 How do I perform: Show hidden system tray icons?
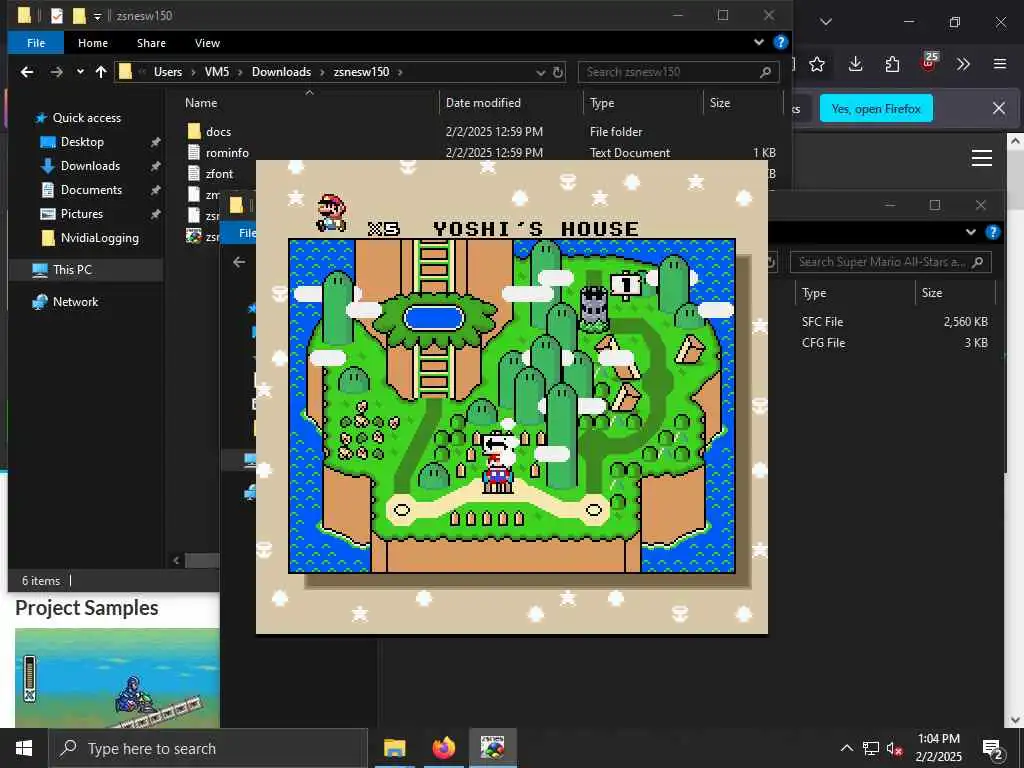(846, 748)
